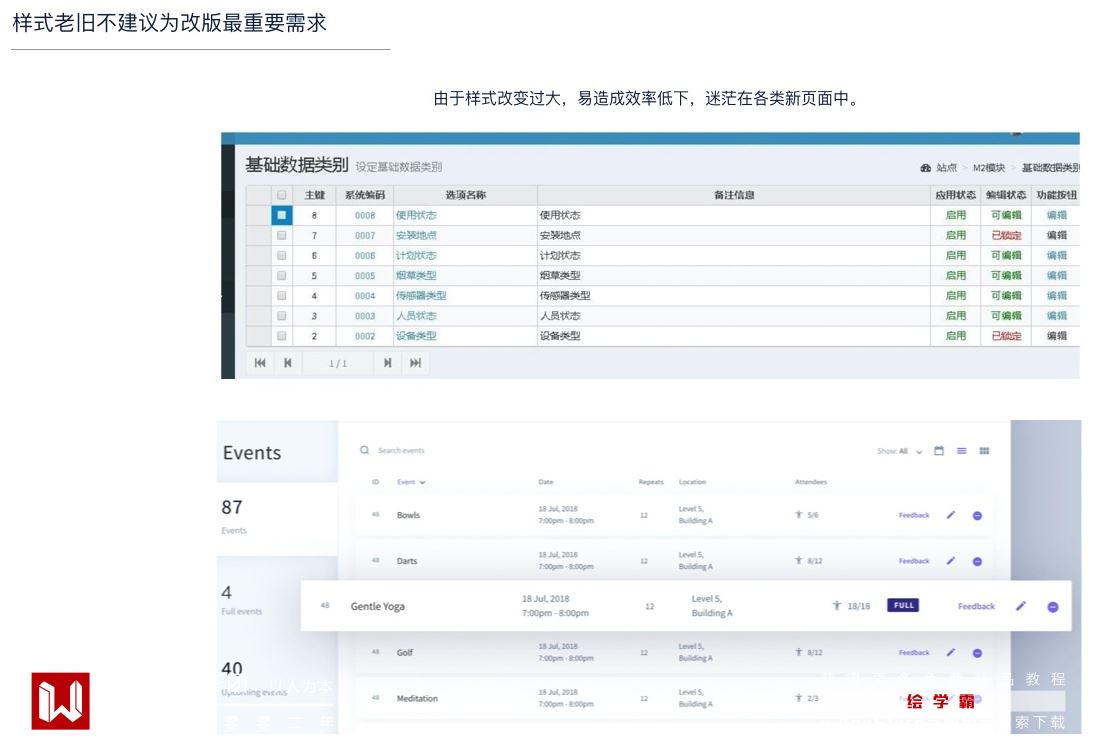
Task: Edit the Gentle Yoga event pencil icon
Action: (1021, 606)
